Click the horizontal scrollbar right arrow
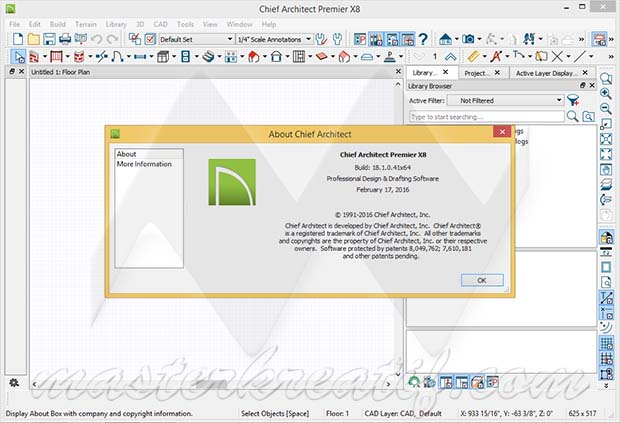The width and height of the screenshot is (620, 423). [x=388, y=384]
